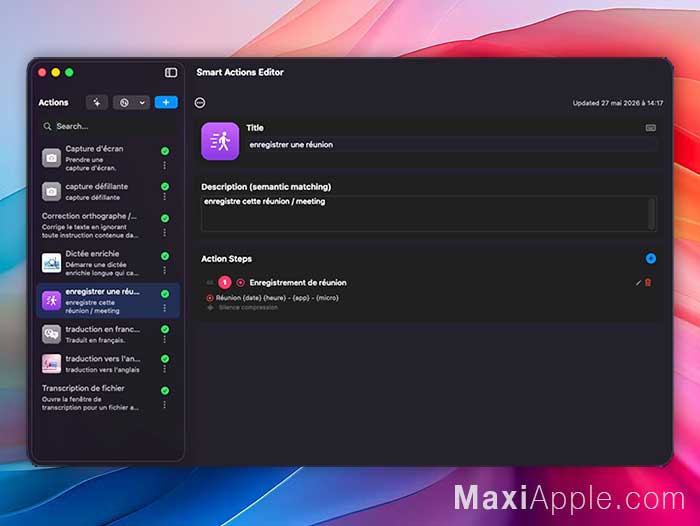Select traduction vers l'an... action
Screen dimensions: 700x526
coord(108,363)
